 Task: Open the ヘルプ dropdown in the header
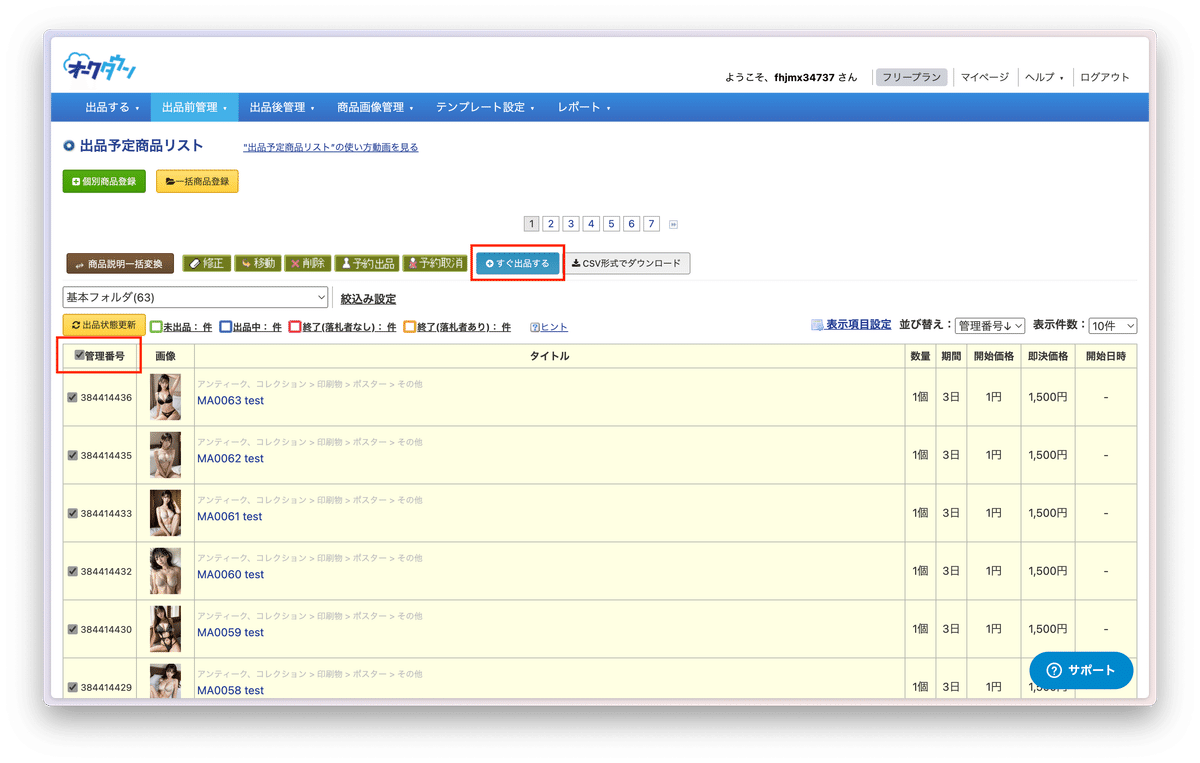(x=1044, y=77)
